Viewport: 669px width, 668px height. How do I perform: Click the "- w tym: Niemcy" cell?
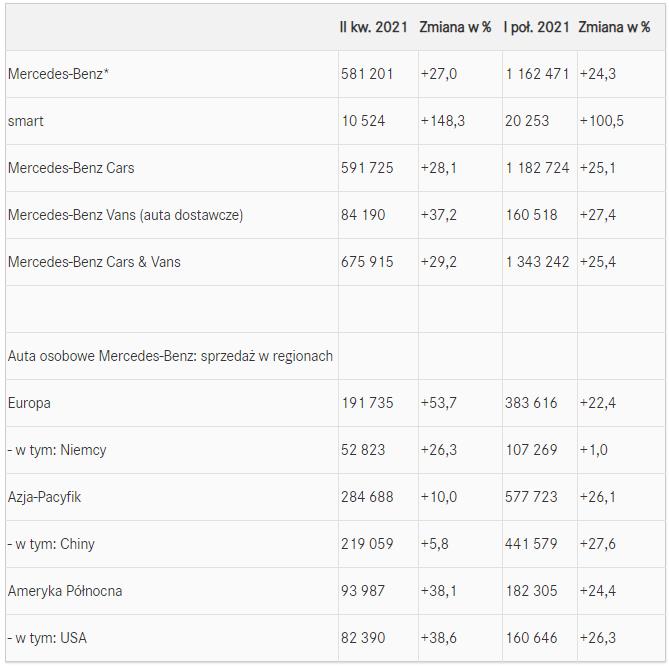pyautogui.click(x=57, y=450)
